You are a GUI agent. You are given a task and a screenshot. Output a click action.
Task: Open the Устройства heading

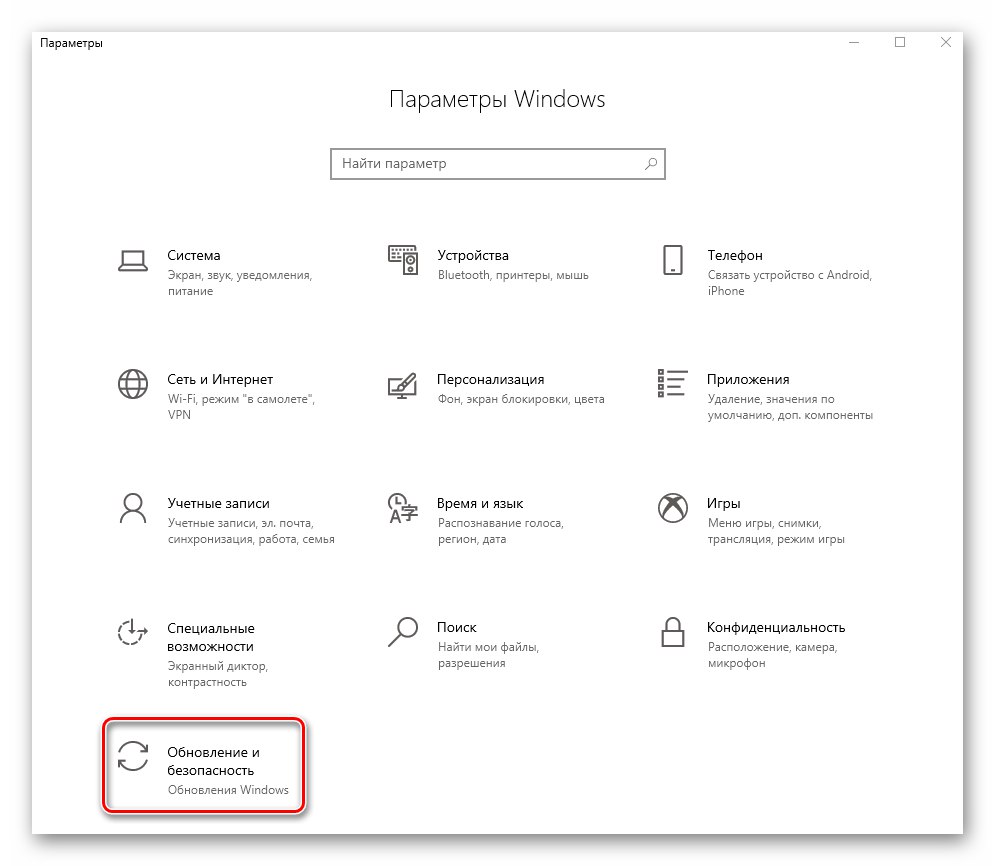(473, 255)
